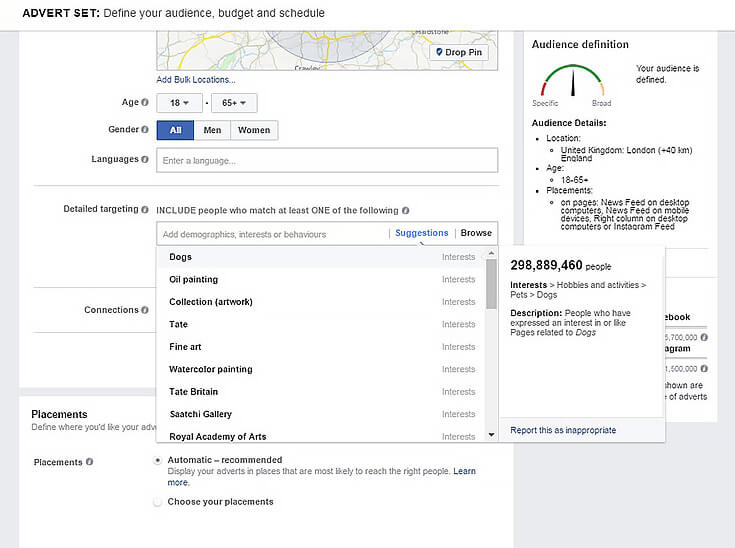Click the Detailed targeting info icon
The width and height of the screenshot is (735, 548).
coord(145,210)
